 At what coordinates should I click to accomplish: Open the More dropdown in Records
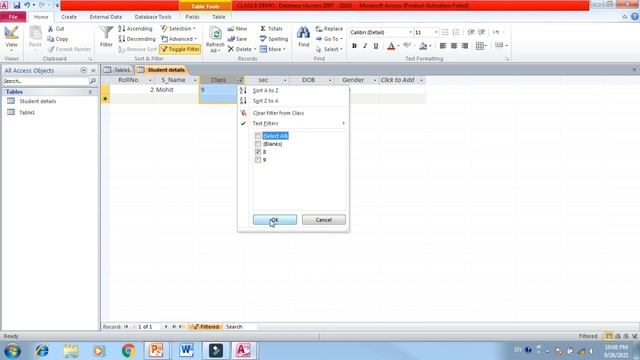pos(273,49)
